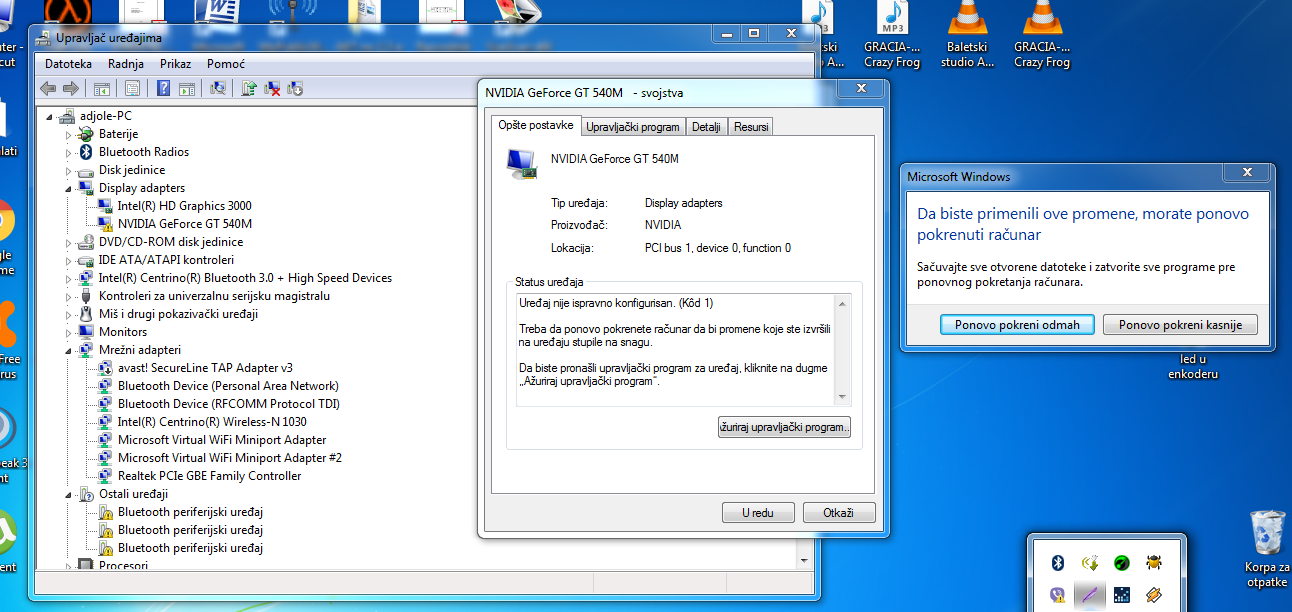This screenshot has height=612, width=1292.
Task: Select Intel(R) HD Graphics 3000 device
Action: [x=184, y=206]
